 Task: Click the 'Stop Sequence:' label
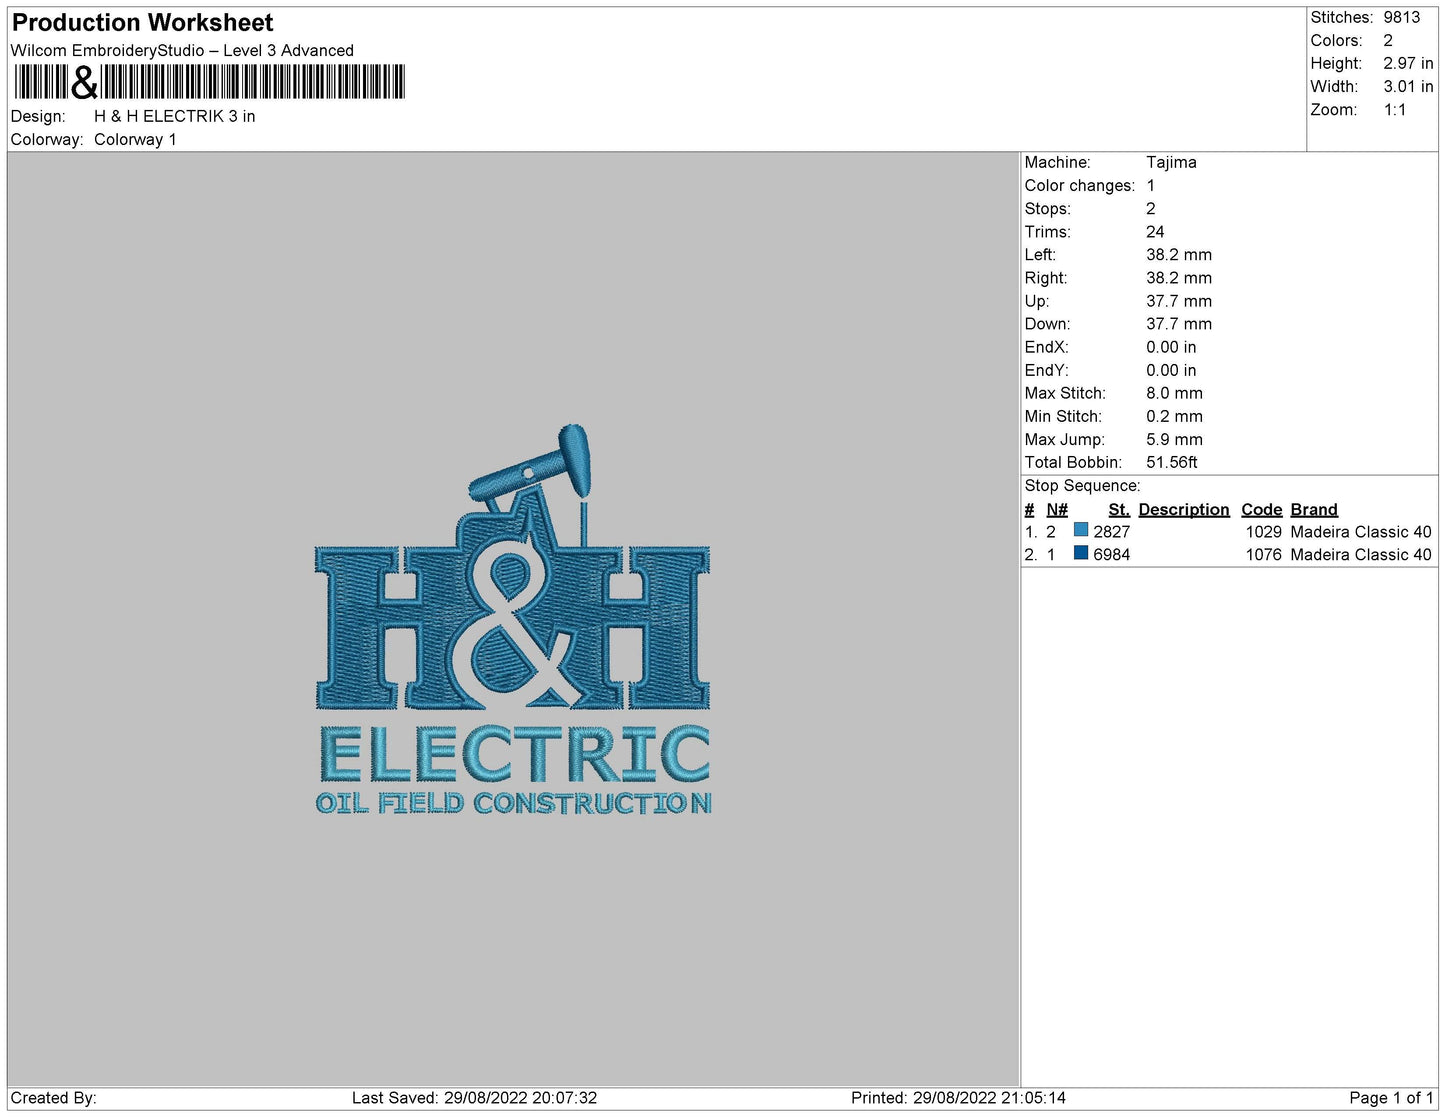(1082, 486)
